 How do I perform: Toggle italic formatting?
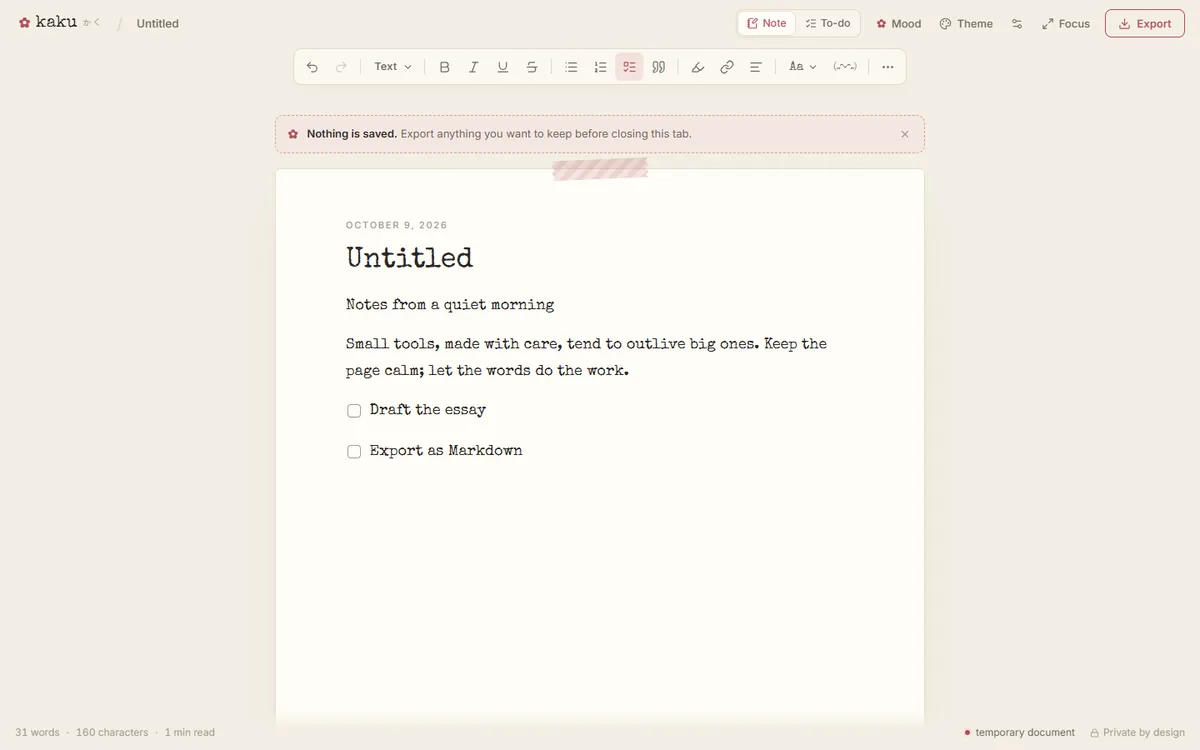tap(474, 67)
